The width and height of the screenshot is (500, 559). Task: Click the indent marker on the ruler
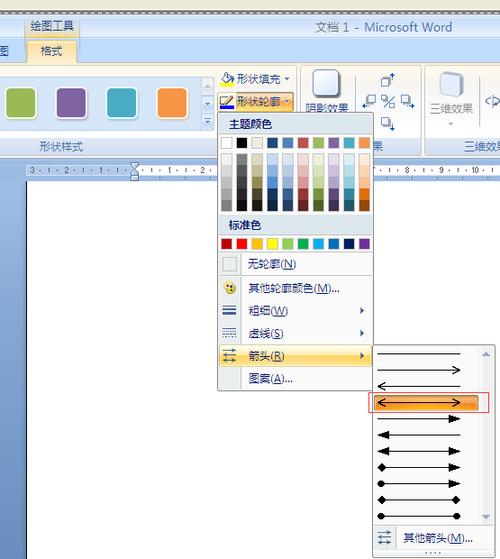(134, 171)
